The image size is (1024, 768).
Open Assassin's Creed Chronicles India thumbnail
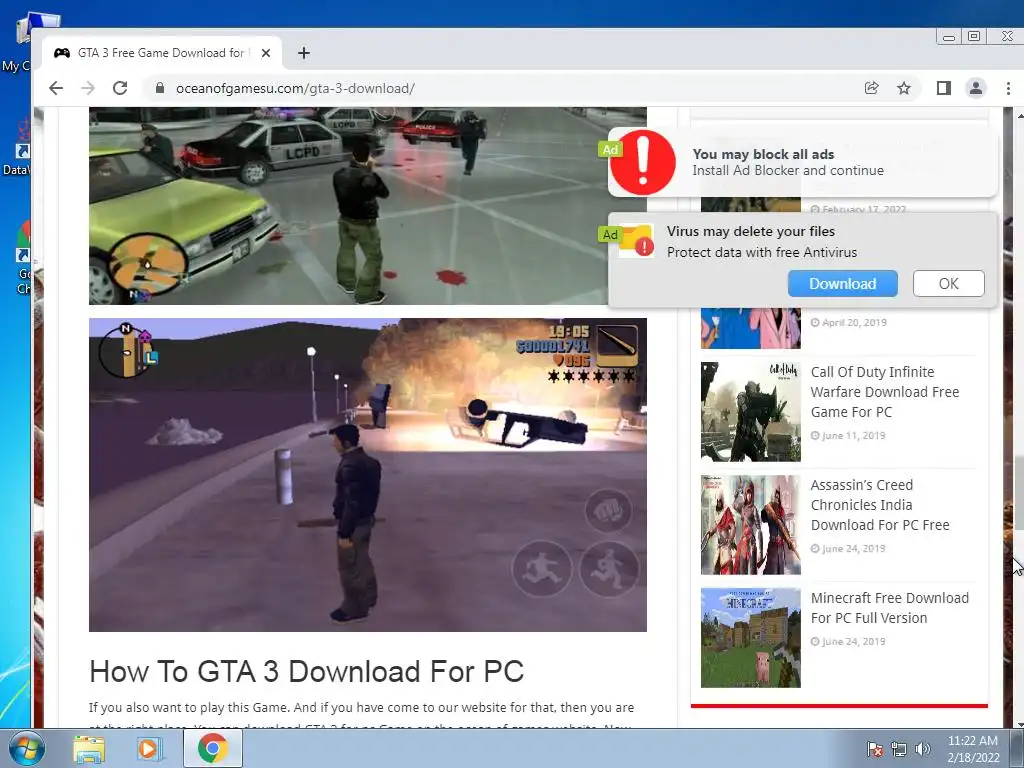point(750,524)
